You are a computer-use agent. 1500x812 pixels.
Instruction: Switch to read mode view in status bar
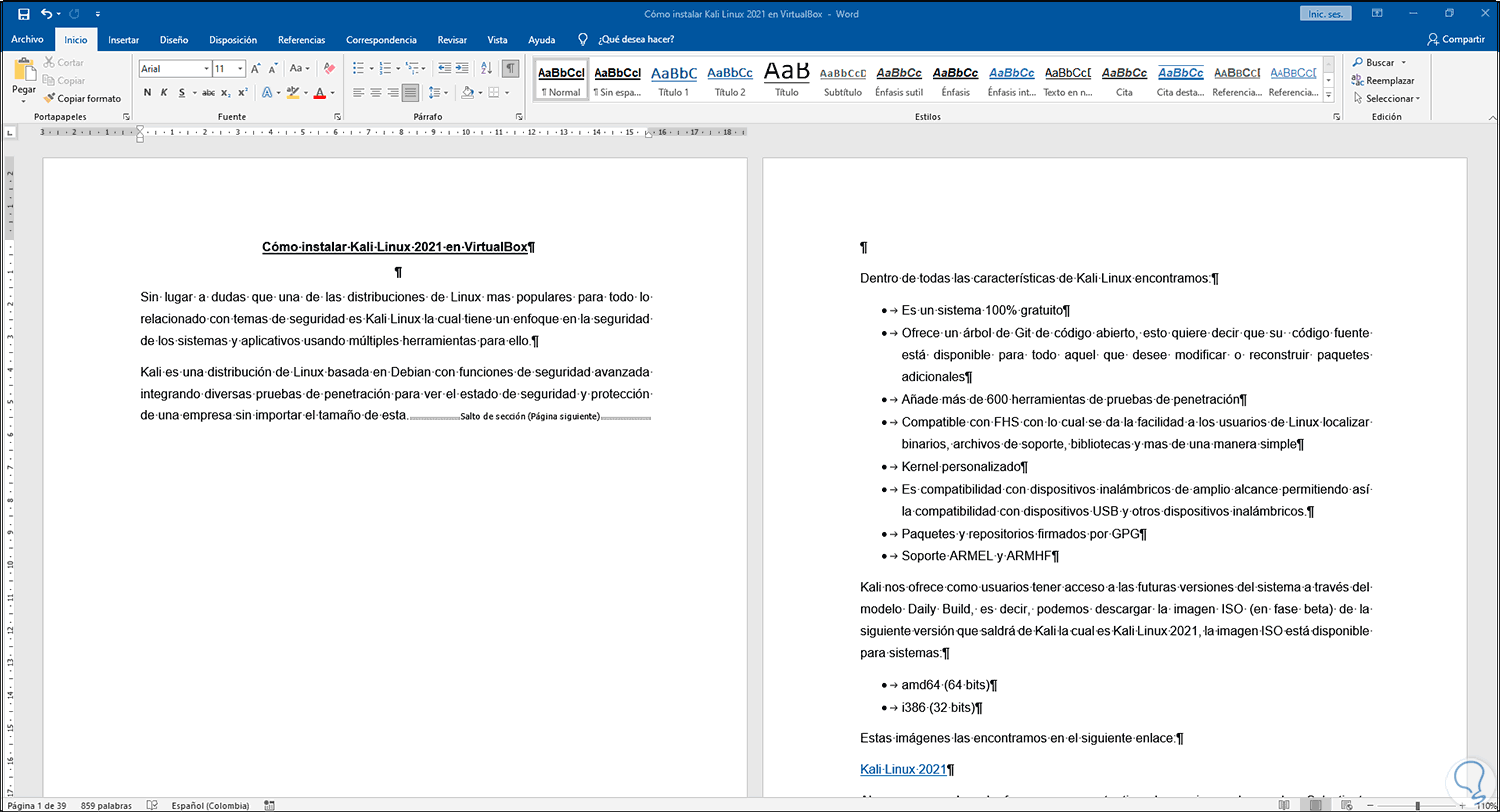[x=1285, y=804]
